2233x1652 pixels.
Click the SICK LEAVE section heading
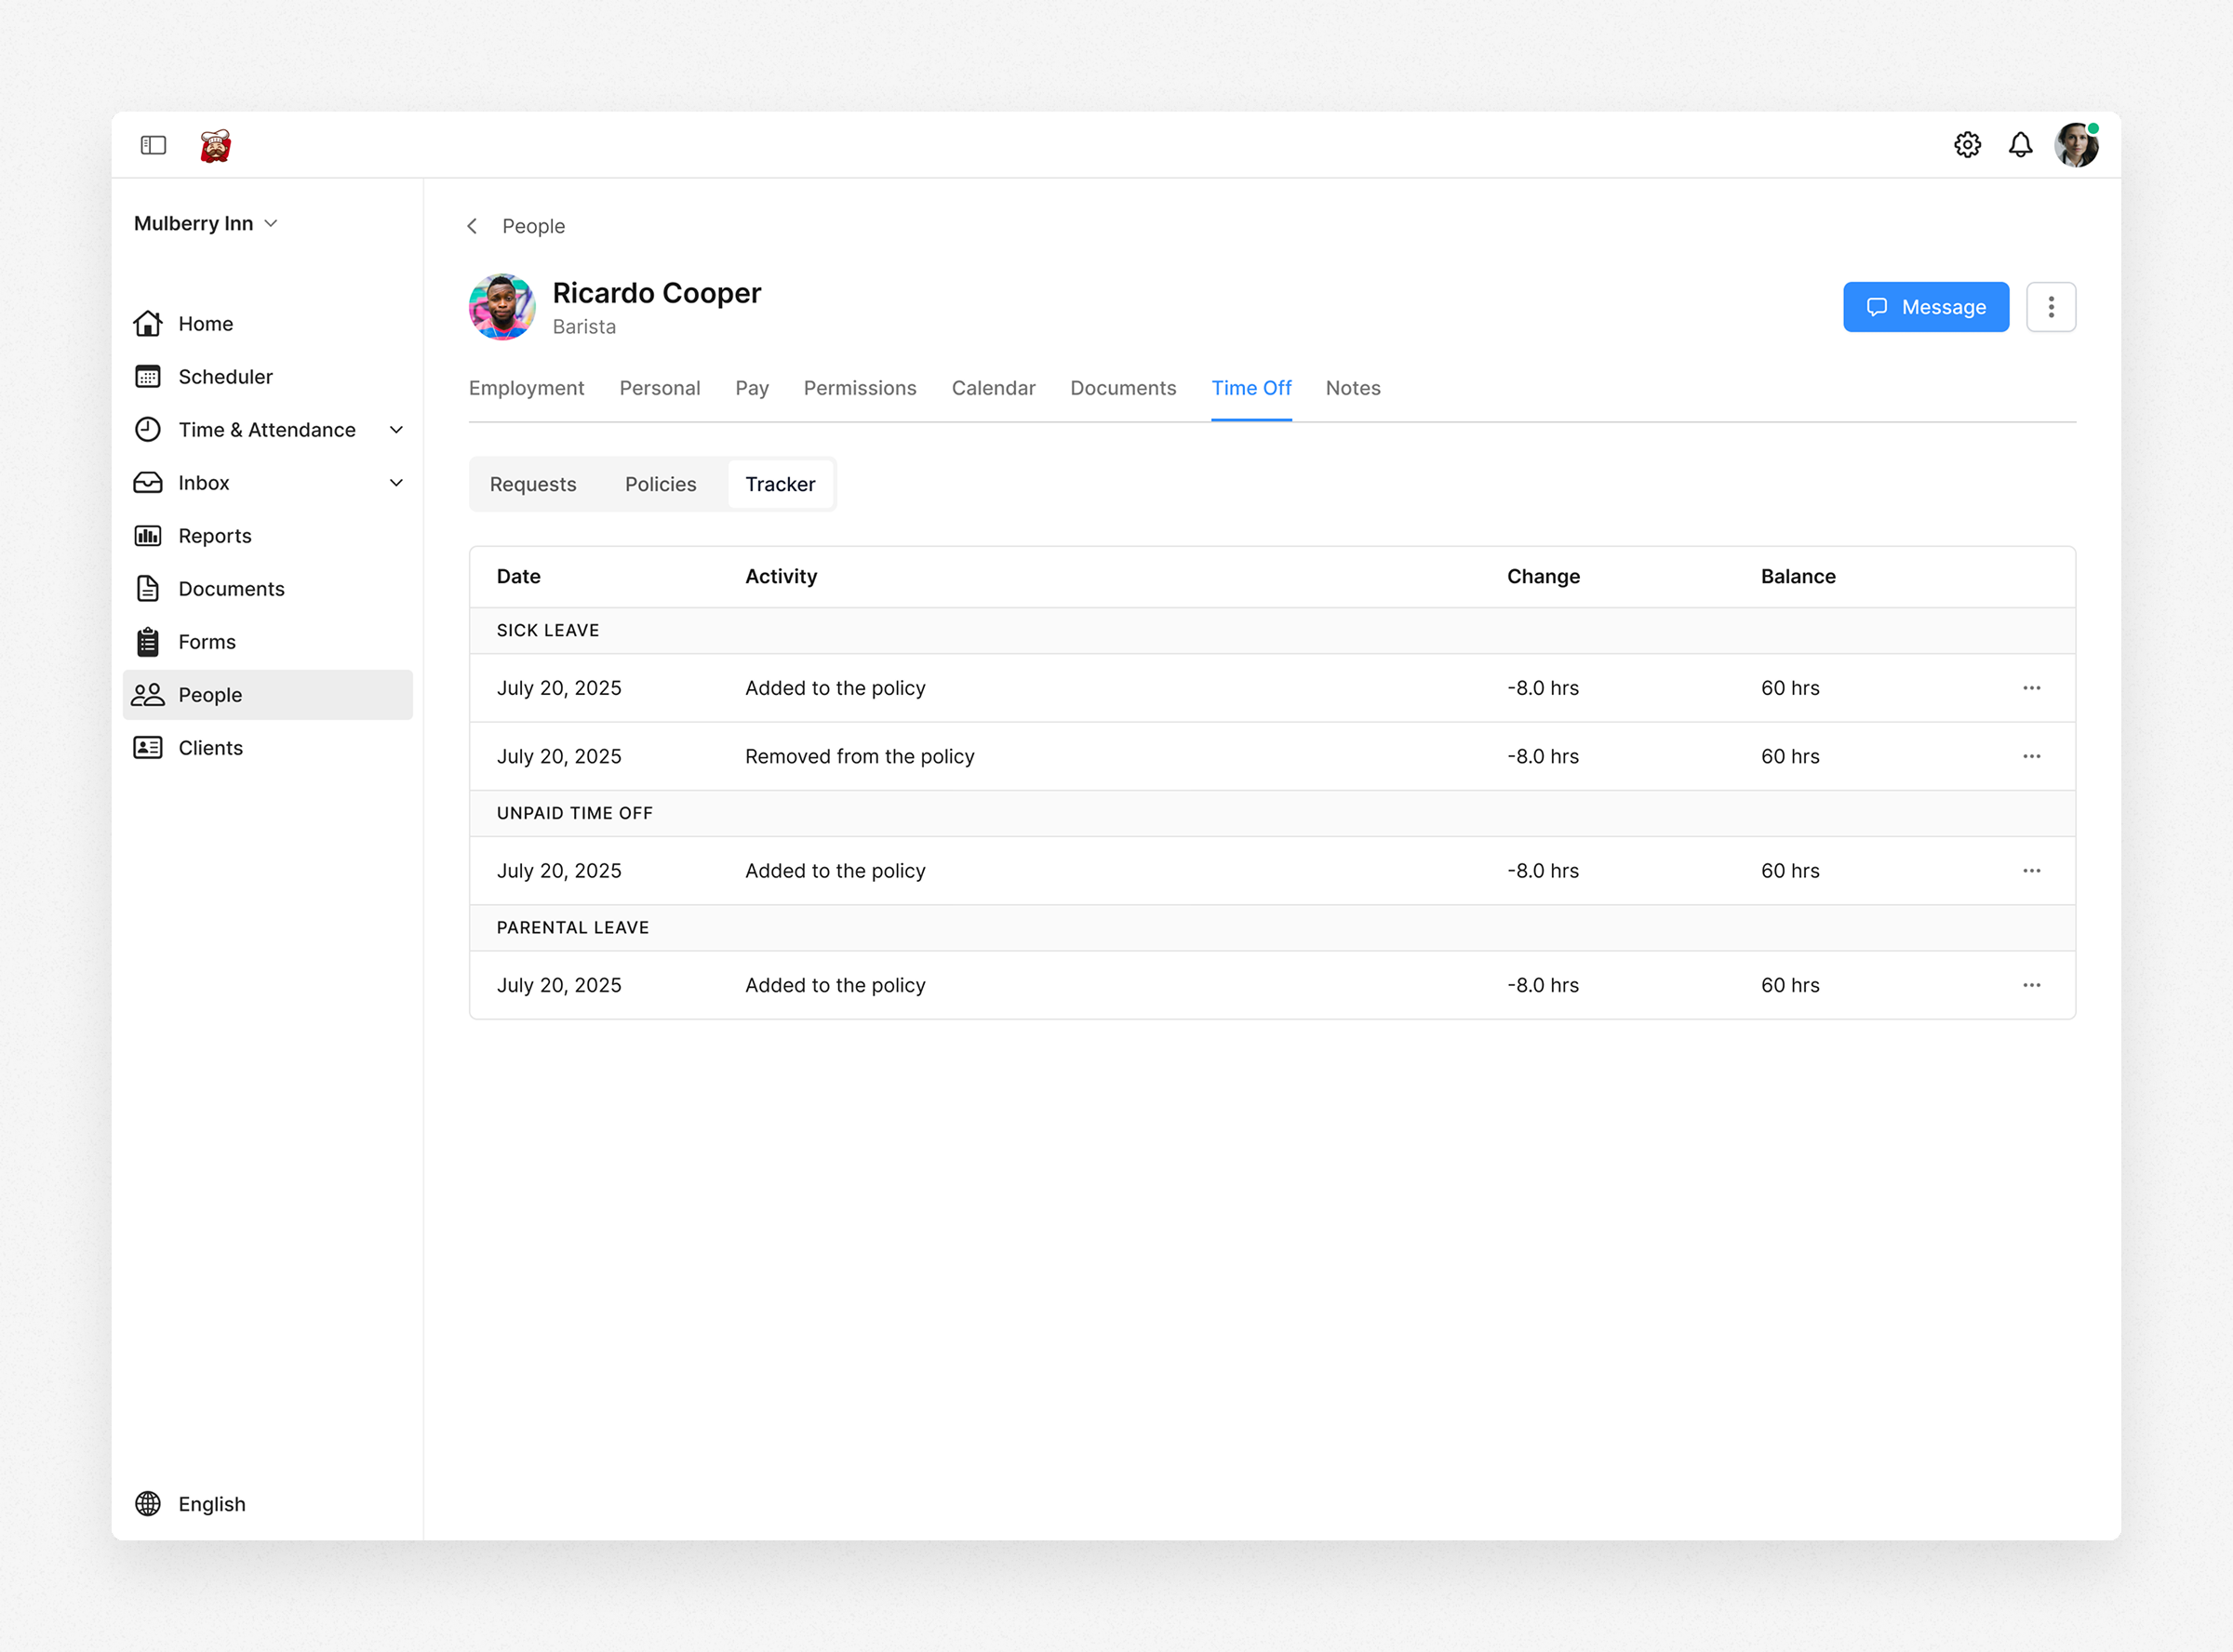tap(548, 630)
